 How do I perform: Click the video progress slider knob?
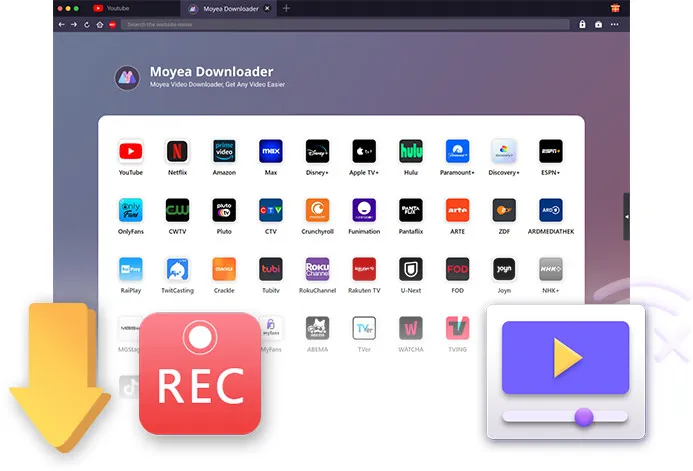pos(584,417)
